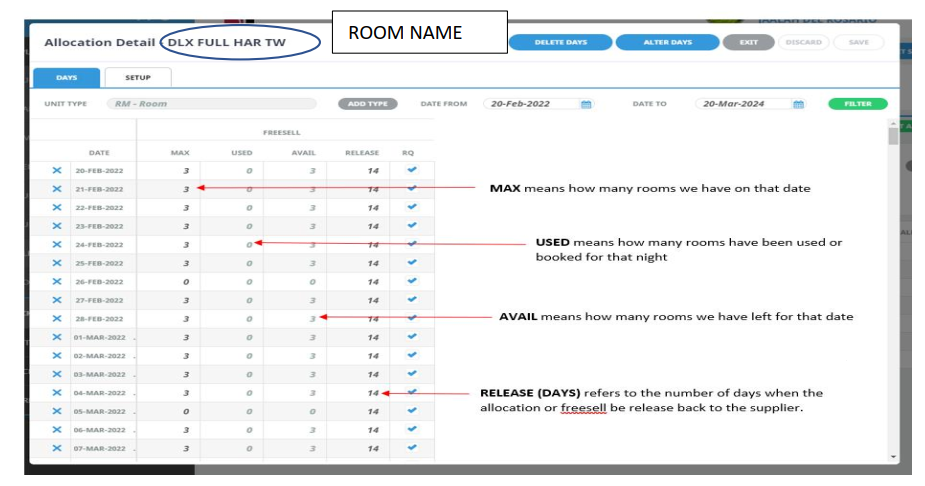925x486 pixels.
Task: Toggle RQ checkmark for 26-FEB-2022
Action: [412, 281]
